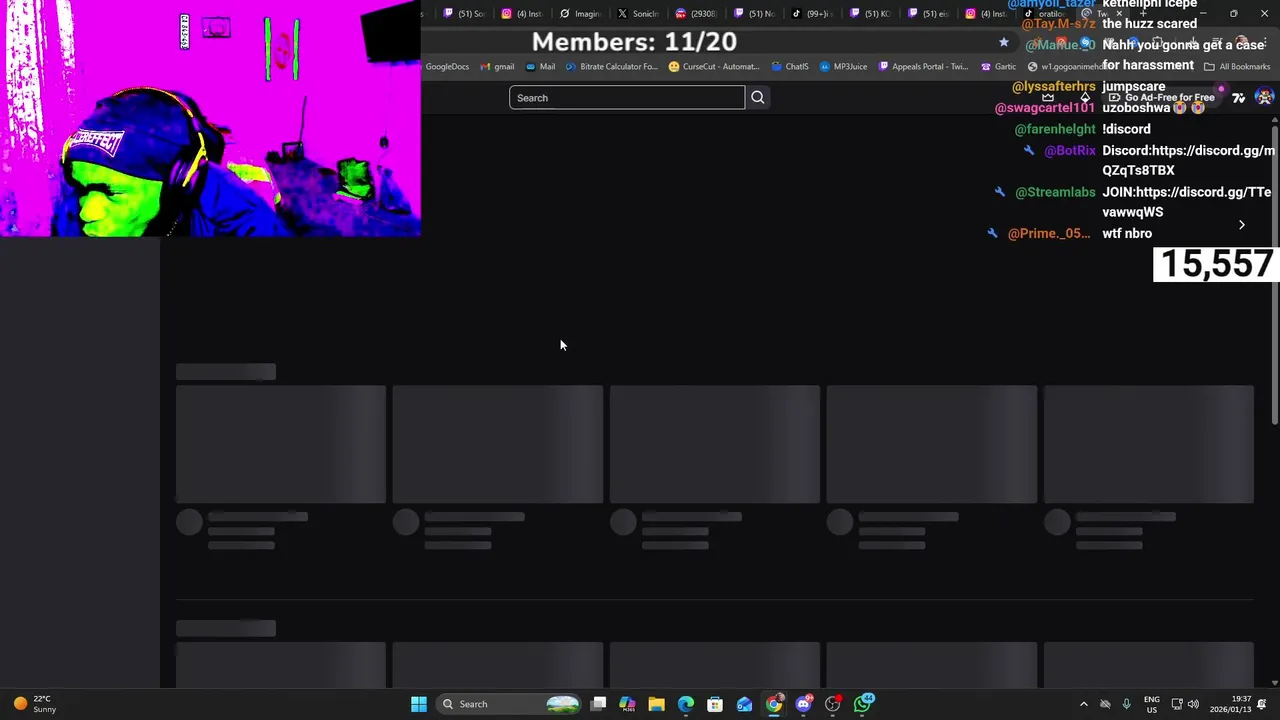Open Task View from the taskbar

tap(598, 704)
